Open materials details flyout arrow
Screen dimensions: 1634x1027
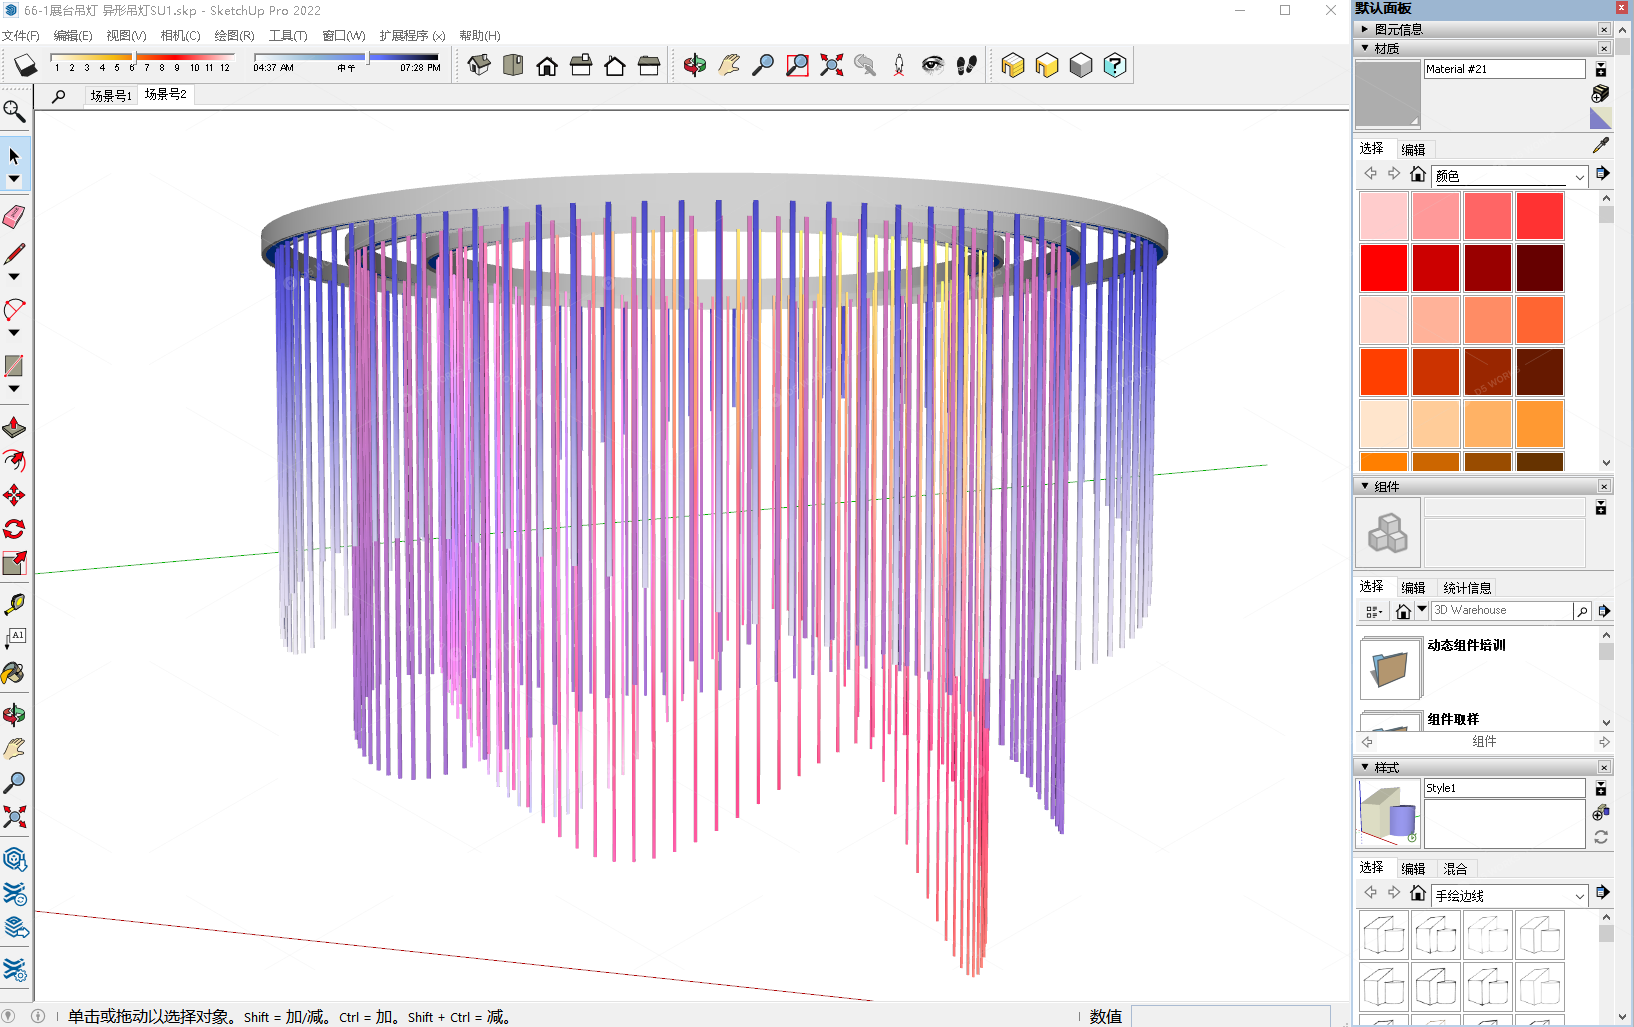(1603, 174)
